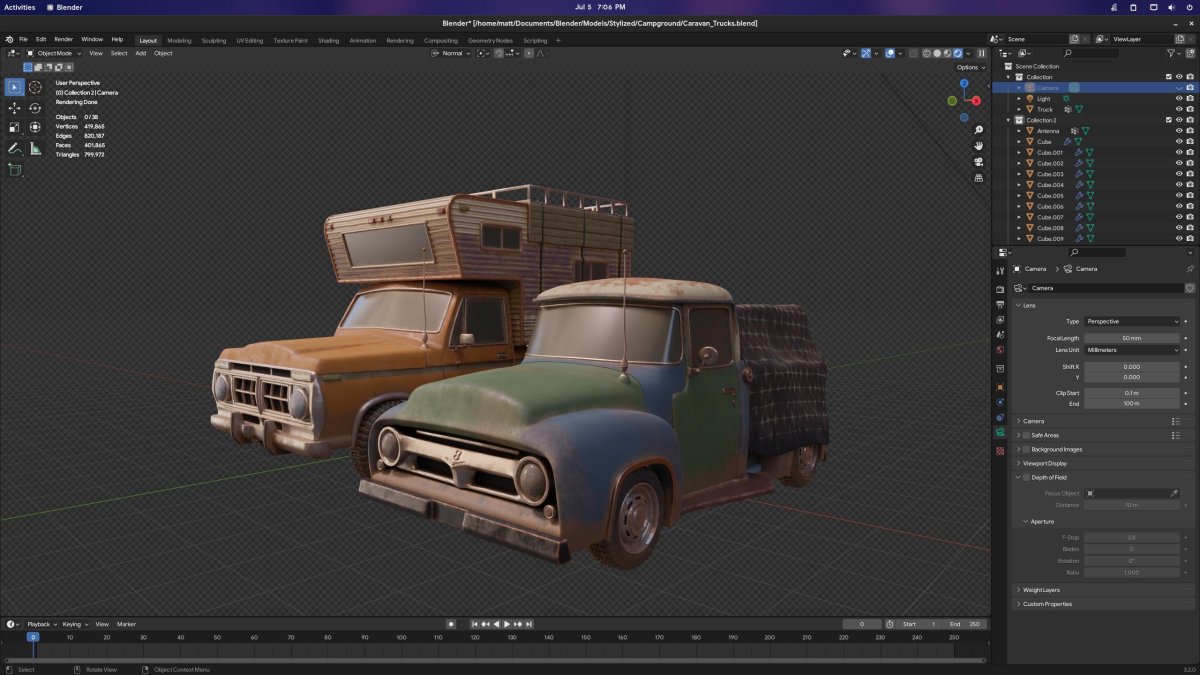1200x675 pixels.
Task: Switch to the Modeling workspace tab
Action: point(179,40)
